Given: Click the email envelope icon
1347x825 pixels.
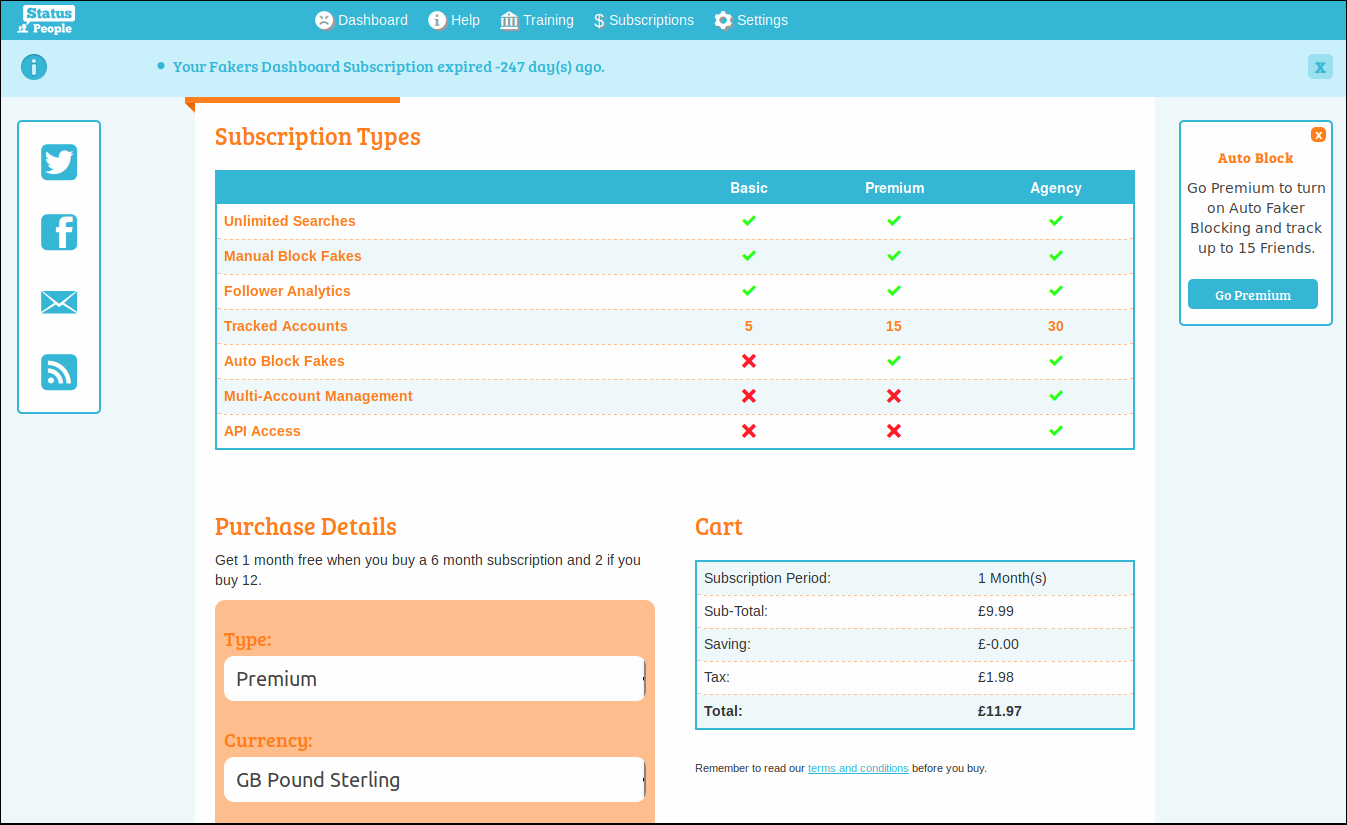Looking at the screenshot, I should point(59,302).
